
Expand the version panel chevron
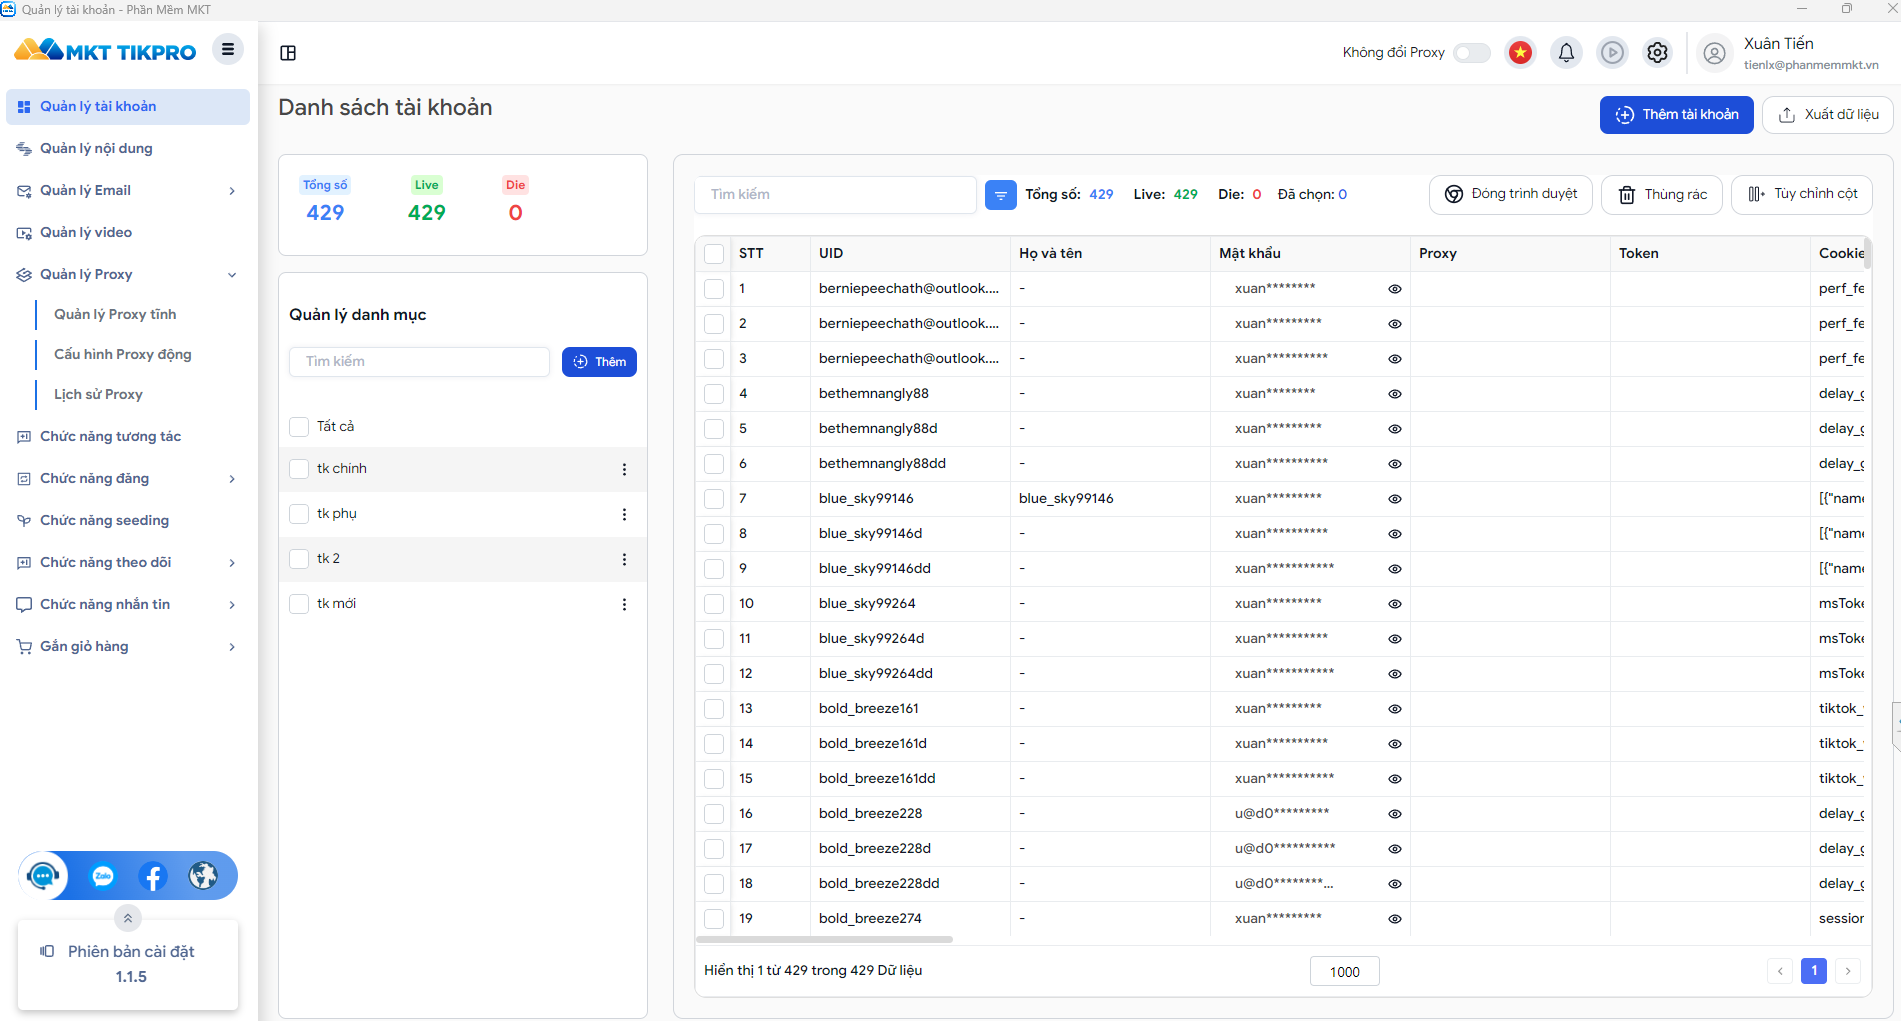pos(128,918)
